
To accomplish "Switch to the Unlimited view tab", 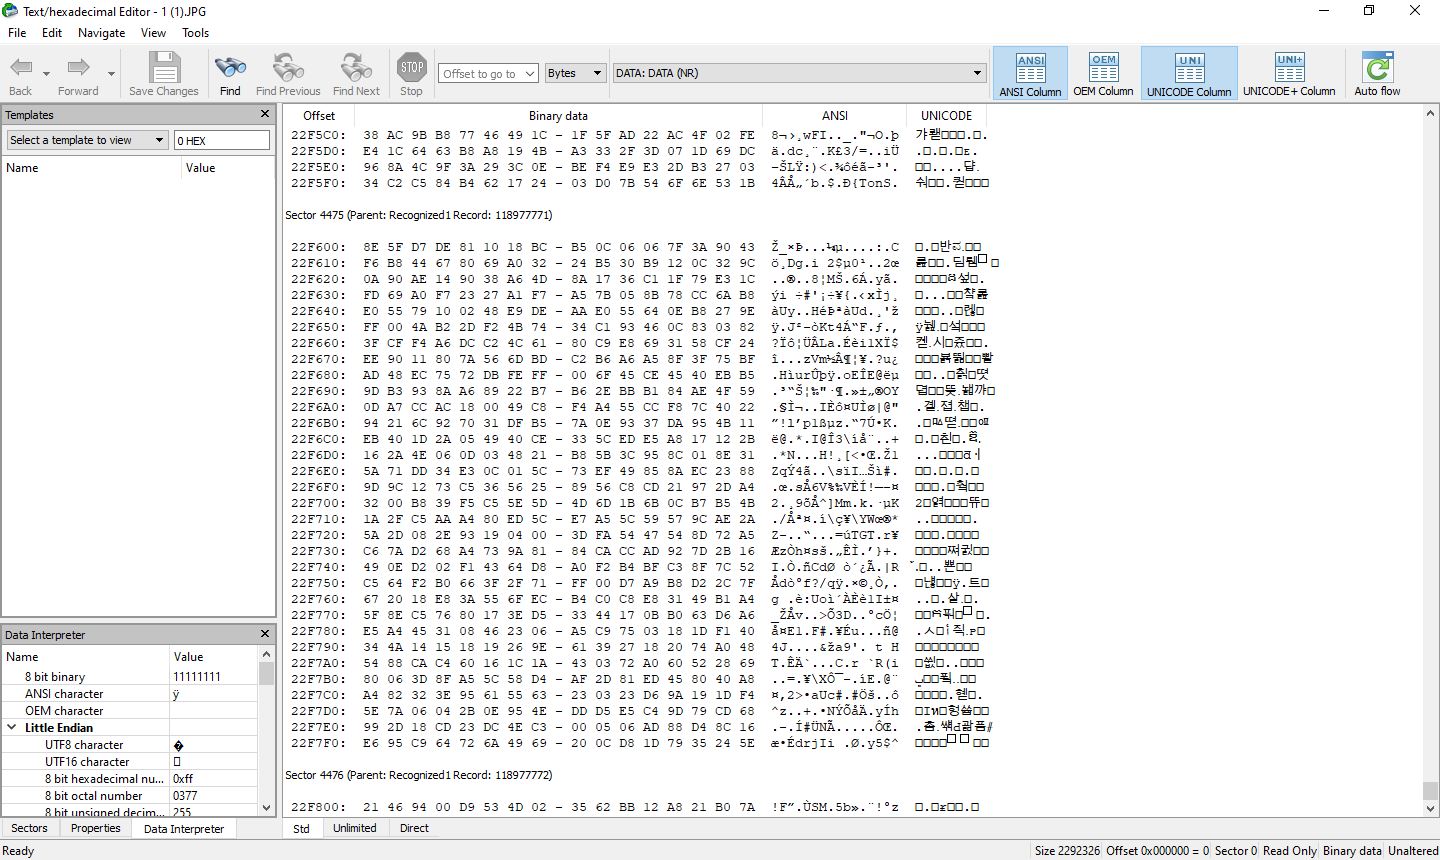I will (355, 828).
